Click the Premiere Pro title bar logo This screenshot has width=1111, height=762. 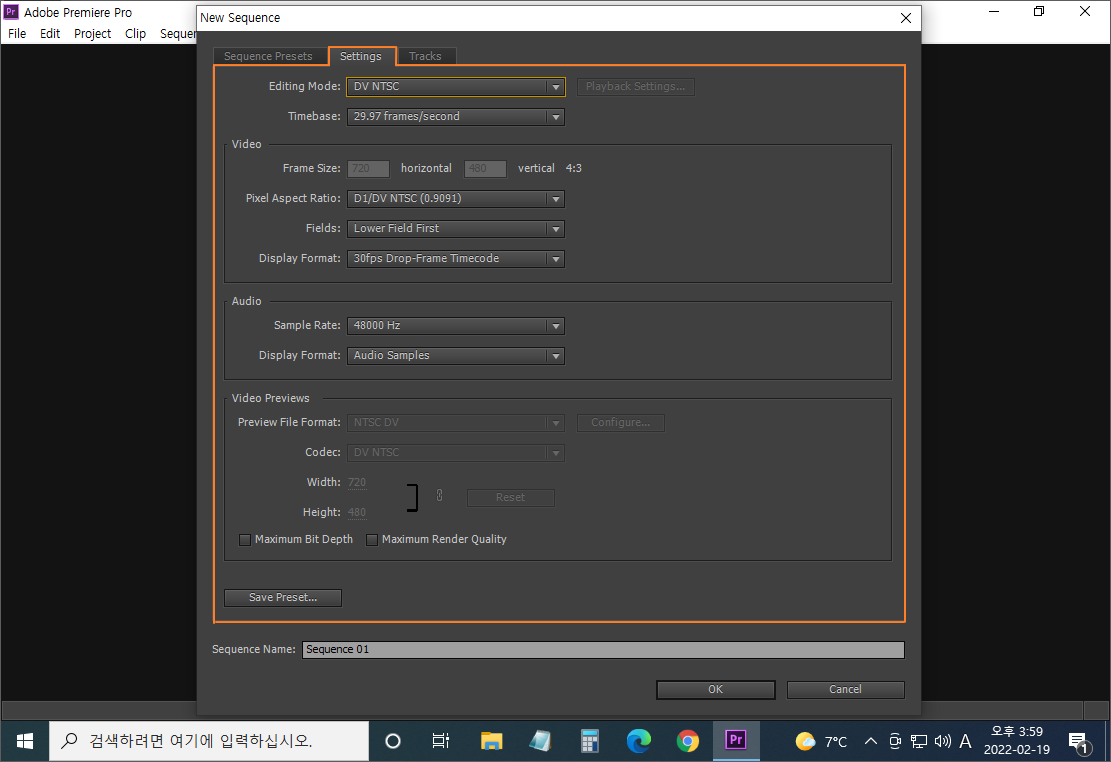point(11,12)
